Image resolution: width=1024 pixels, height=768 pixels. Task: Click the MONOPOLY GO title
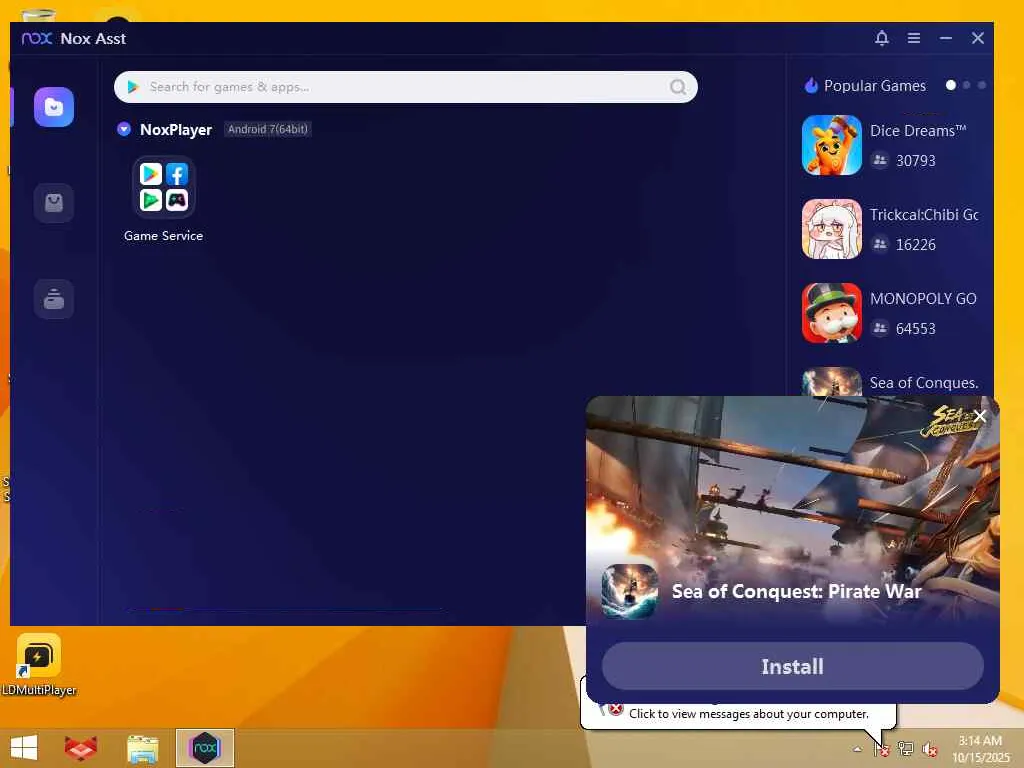pos(923,299)
